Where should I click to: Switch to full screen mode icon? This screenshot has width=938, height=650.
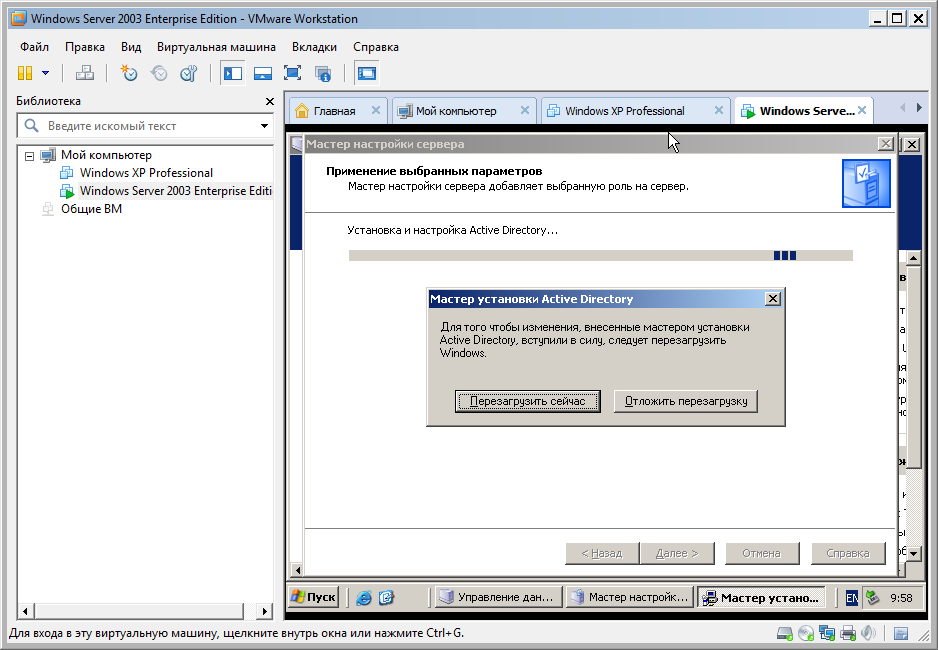(293, 73)
